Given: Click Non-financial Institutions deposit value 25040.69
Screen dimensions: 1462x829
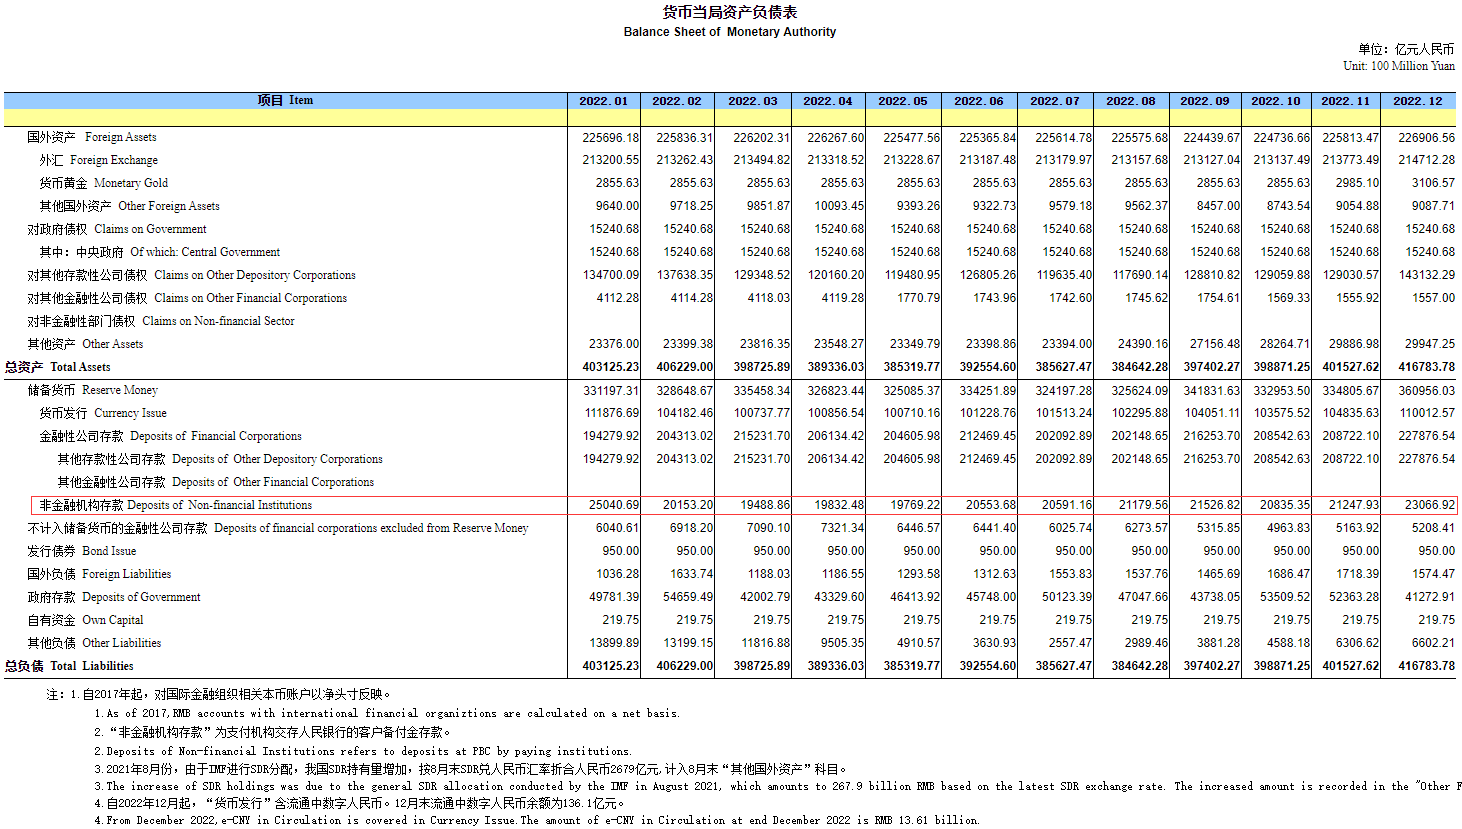Looking at the screenshot, I should (x=613, y=506).
